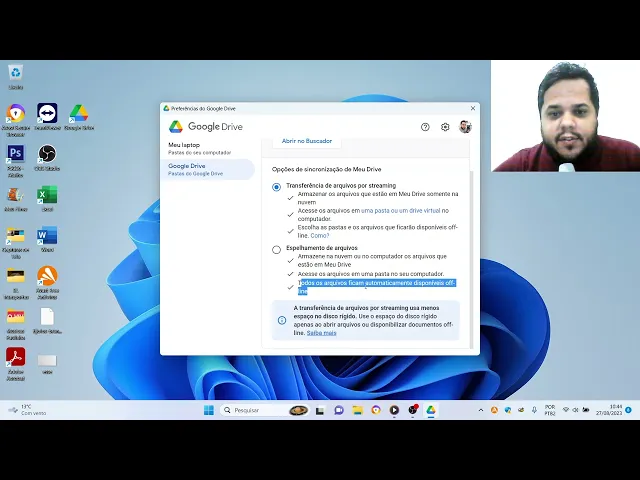This screenshot has width=640, height=480.
Task: Click 'Abrir no Buscador' button
Action: pos(307,141)
